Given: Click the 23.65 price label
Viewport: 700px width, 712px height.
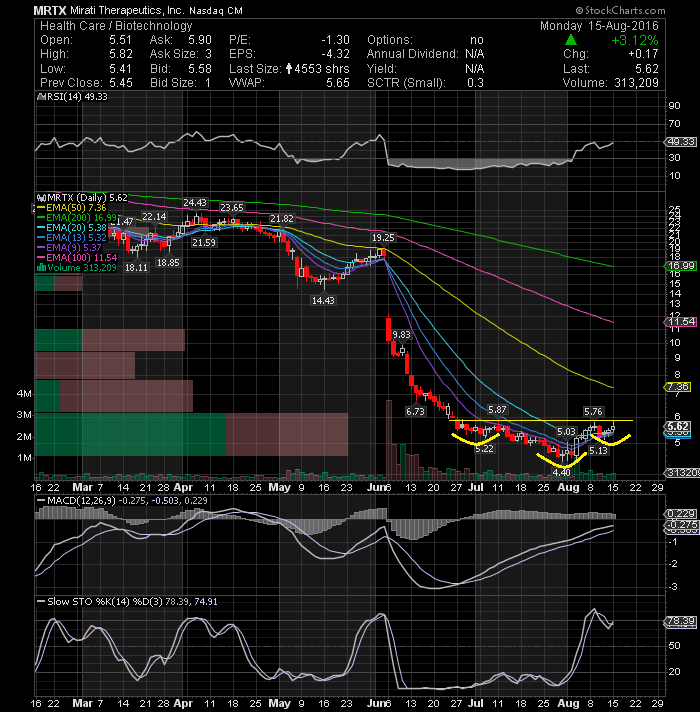Looking at the screenshot, I should 232,208.
